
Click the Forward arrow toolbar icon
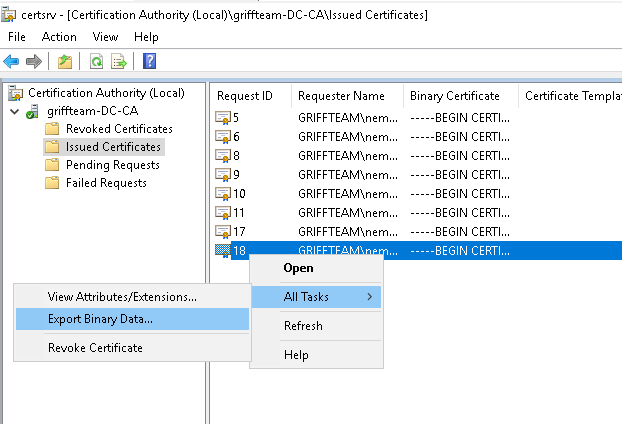pos(33,61)
